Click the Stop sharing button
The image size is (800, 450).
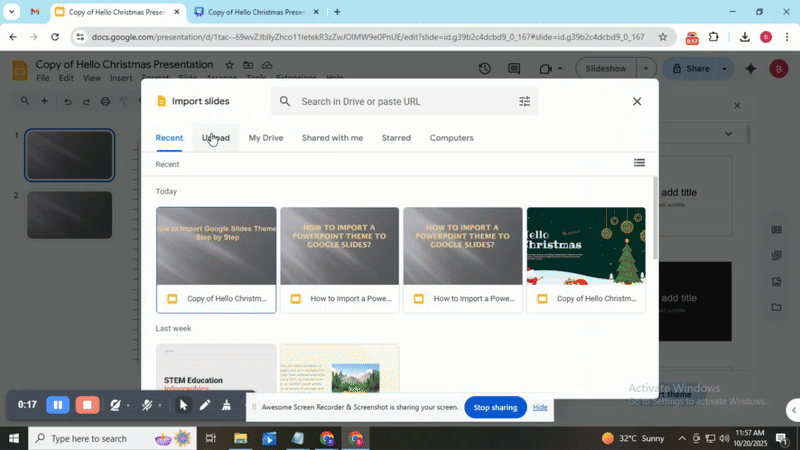495,407
